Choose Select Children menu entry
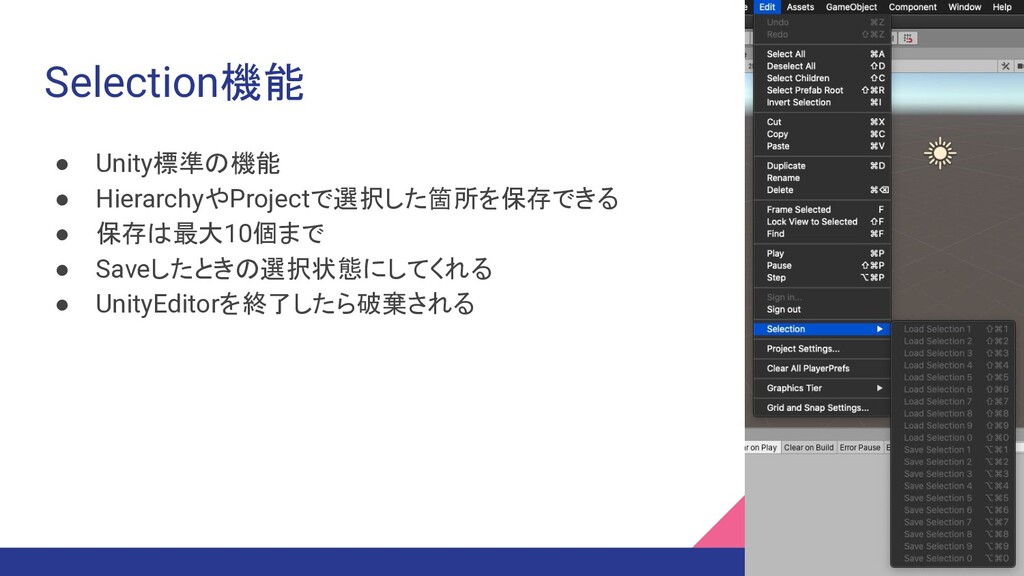This screenshot has height=576, width=1024. 823,78
